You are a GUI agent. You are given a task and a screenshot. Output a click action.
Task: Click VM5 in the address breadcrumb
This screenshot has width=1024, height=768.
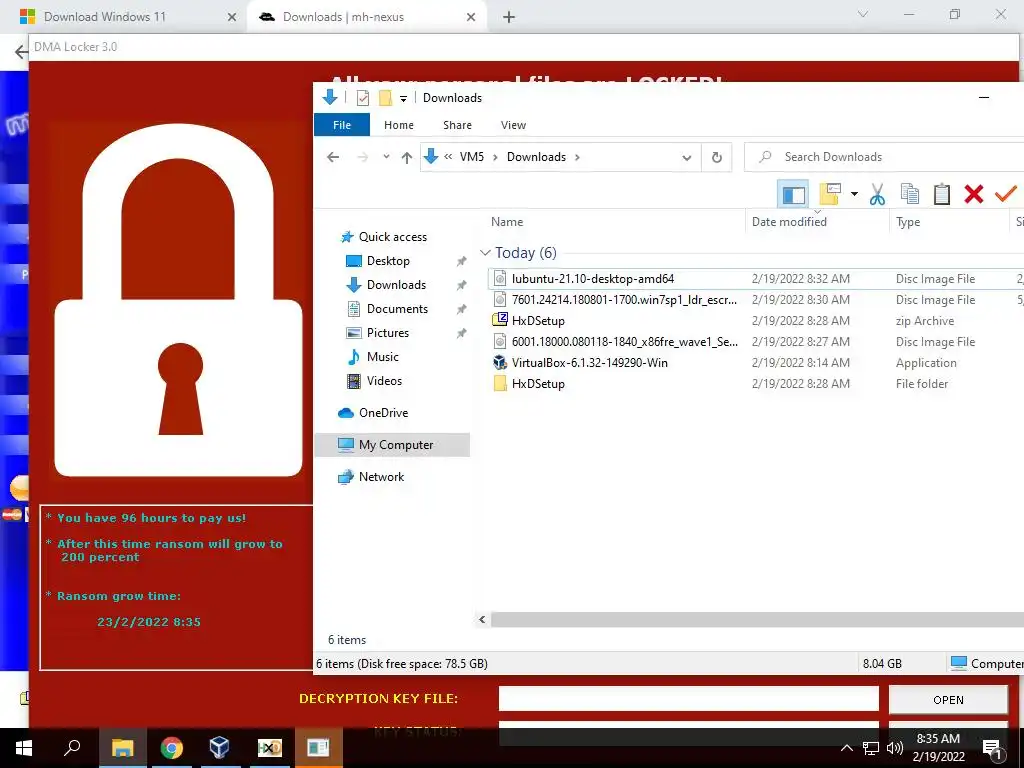tap(472, 157)
